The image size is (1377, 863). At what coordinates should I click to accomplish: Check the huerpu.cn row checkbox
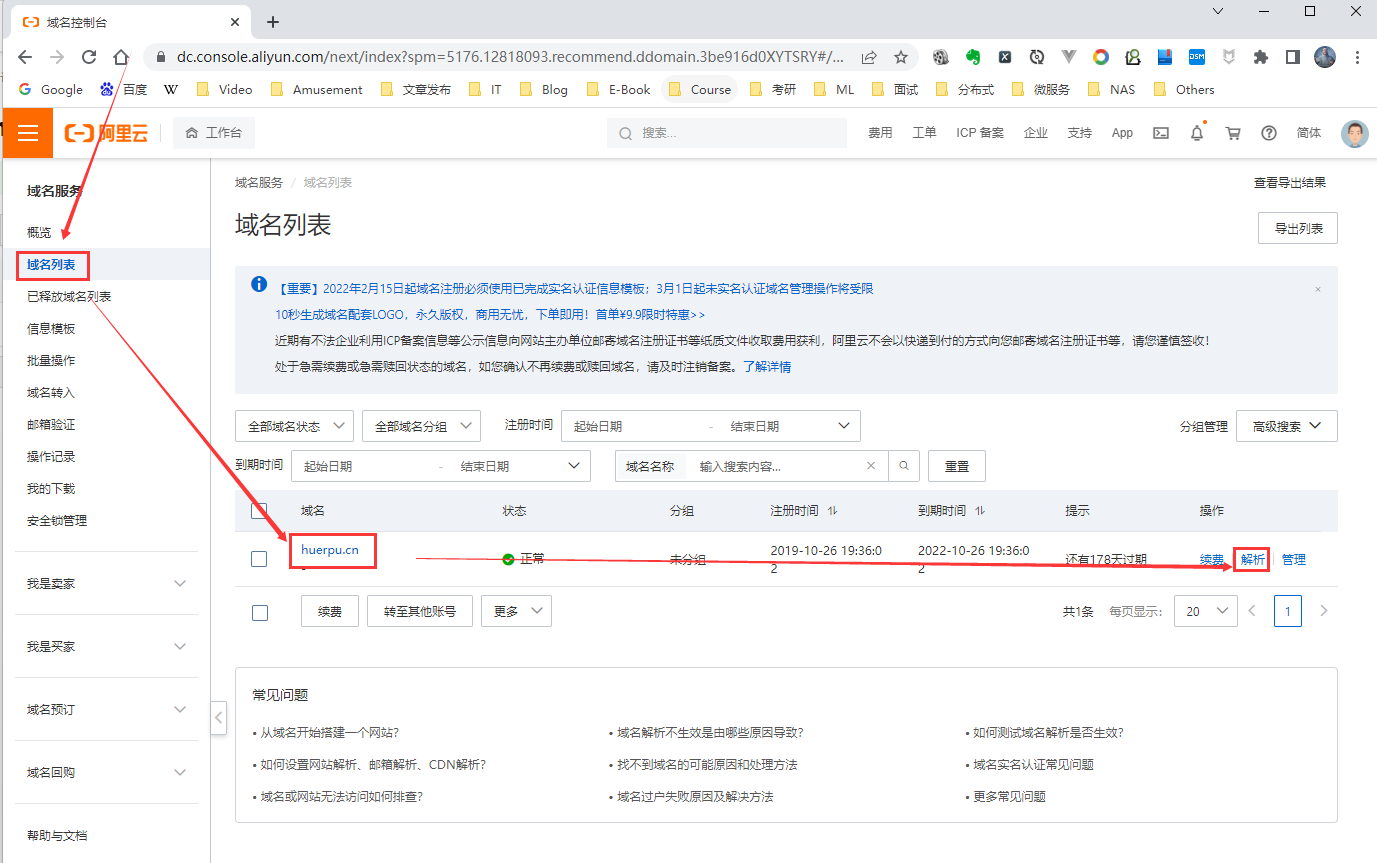click(259, 559)
